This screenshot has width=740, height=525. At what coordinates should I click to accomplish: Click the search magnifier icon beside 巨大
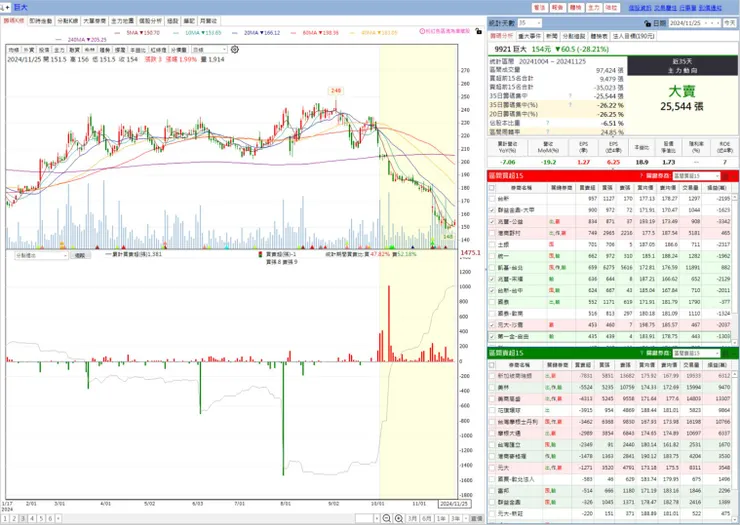(x=3, y=8)
